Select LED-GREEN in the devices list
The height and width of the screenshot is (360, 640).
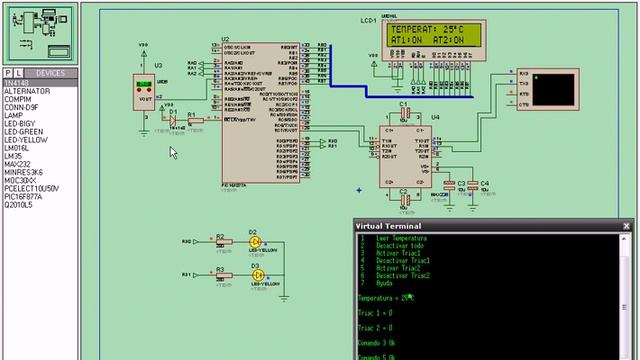coord(23,132)
